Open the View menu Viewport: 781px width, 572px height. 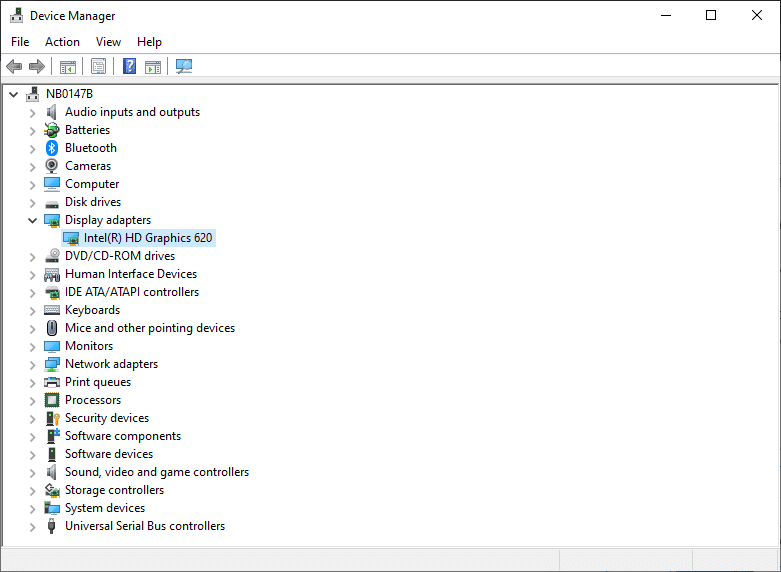click(108, 42)
